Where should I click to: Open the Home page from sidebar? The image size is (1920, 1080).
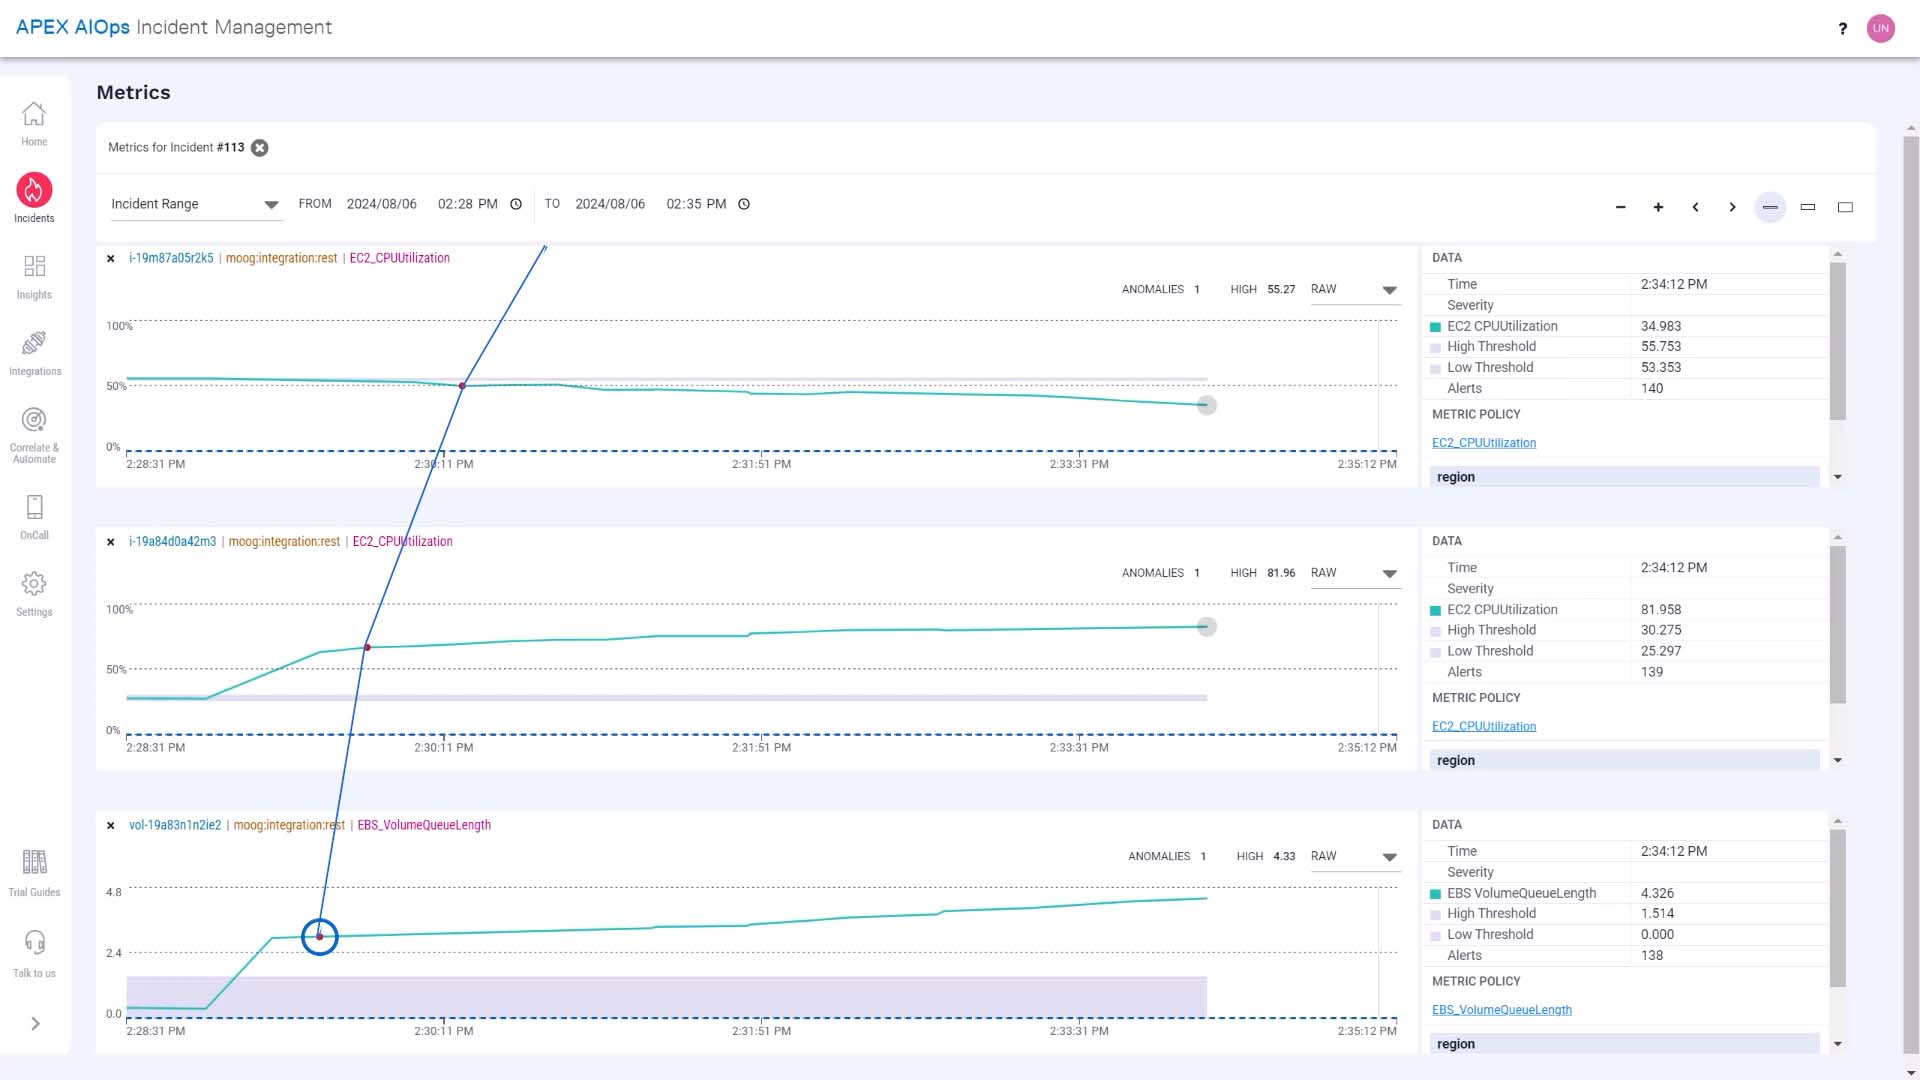tap(34, 124)
